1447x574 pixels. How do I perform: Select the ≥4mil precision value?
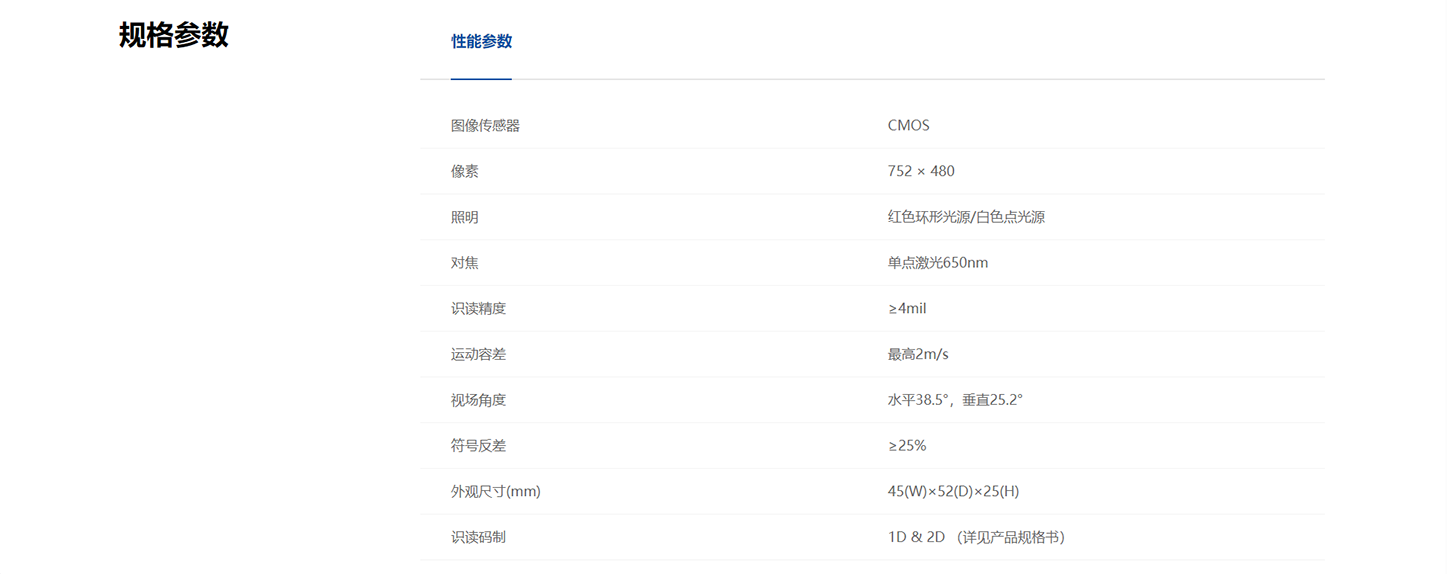[x=907, y=308]
